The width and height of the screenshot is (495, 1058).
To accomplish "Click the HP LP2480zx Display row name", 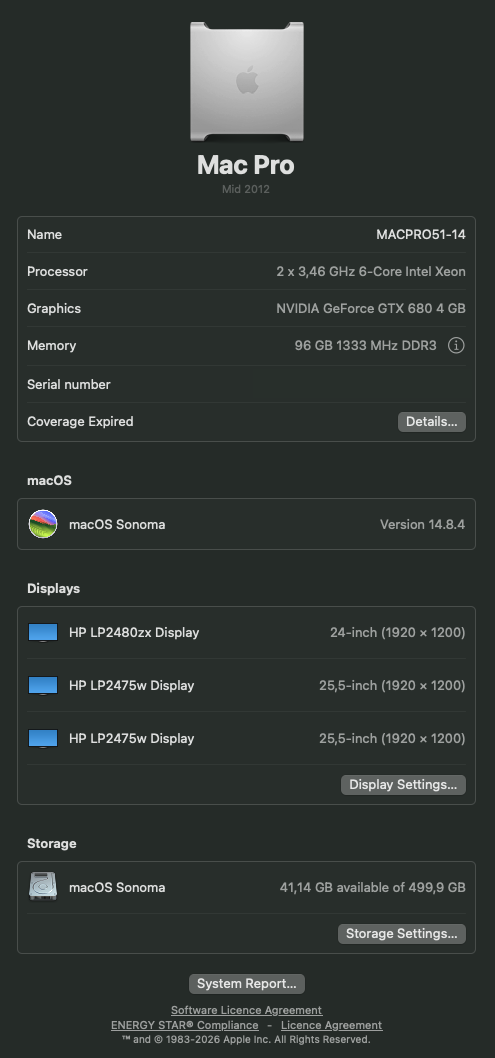I will [134, 633].
